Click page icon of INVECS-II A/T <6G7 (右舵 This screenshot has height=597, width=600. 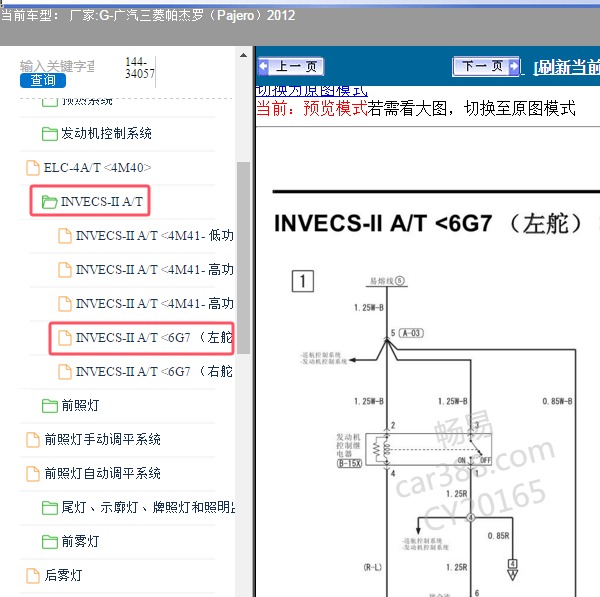(x=65, y=372)
